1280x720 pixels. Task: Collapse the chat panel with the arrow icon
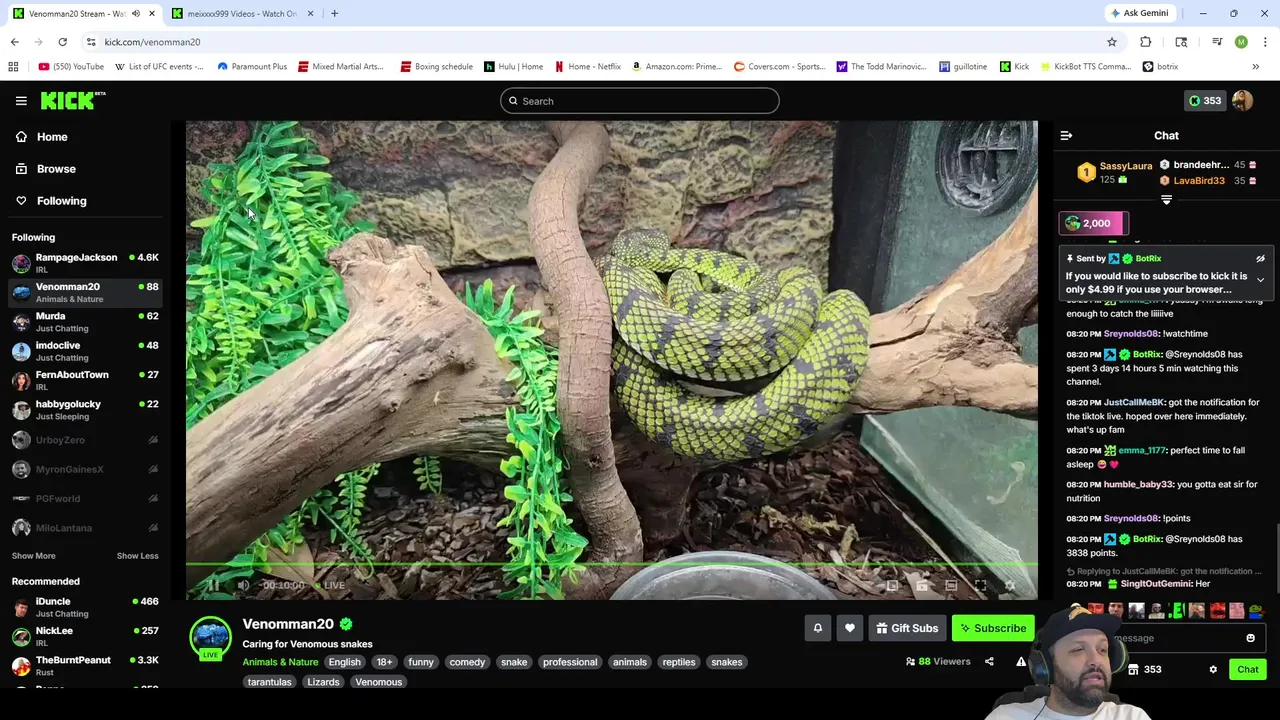click(1066, 136)
